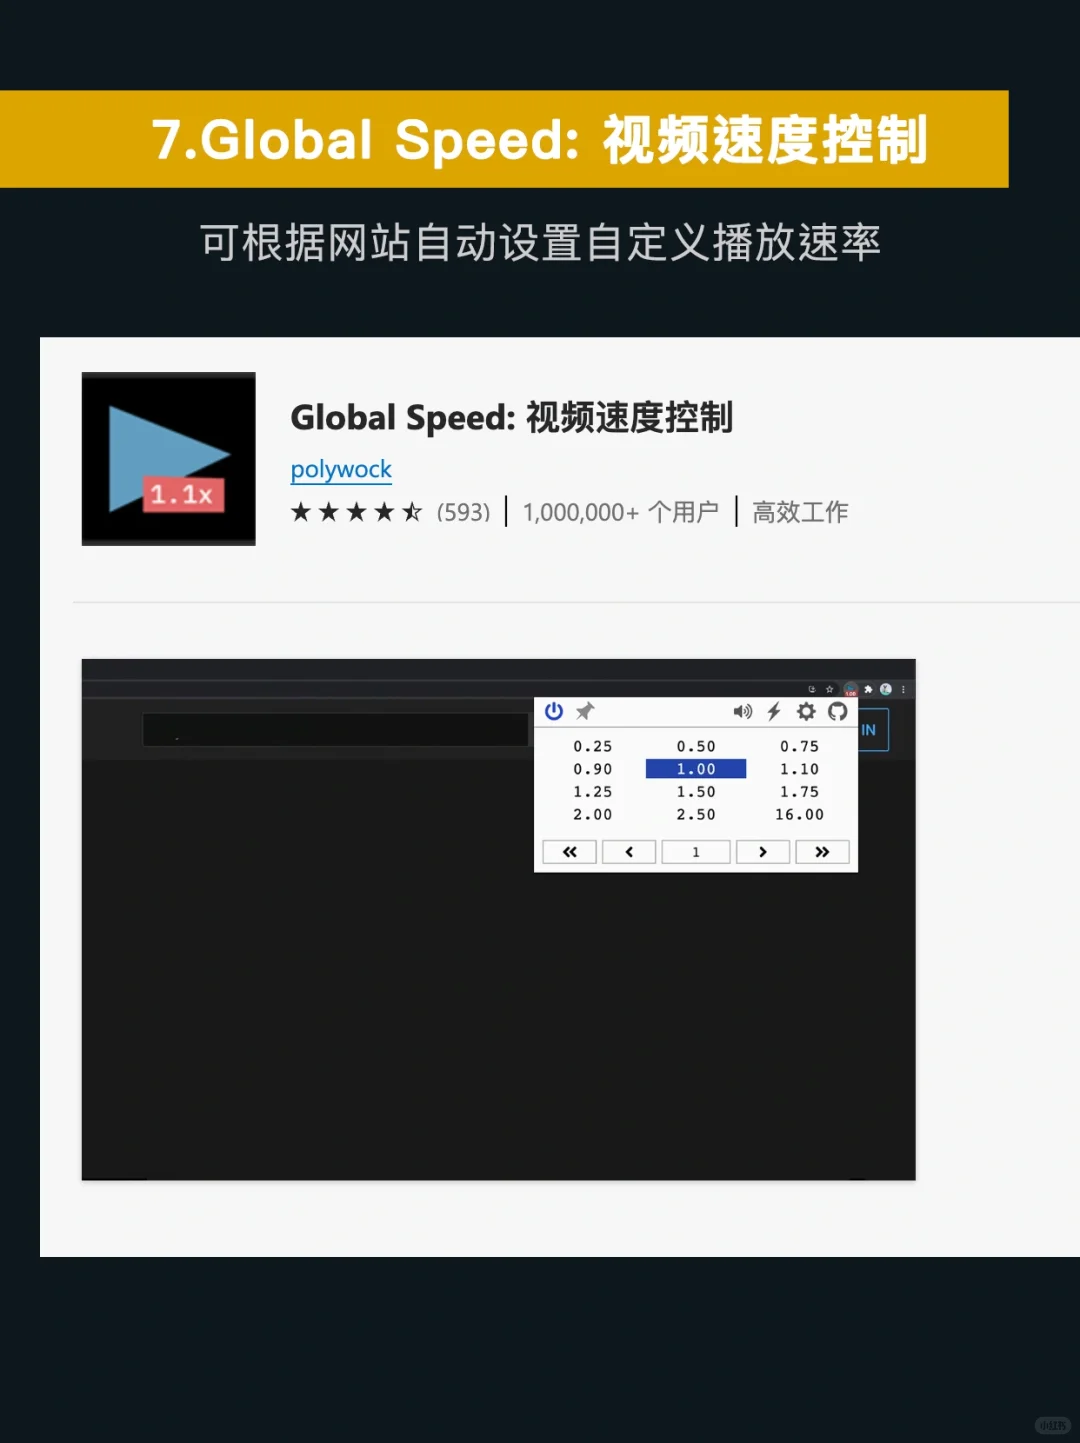
Task: Click the lightning effects icon in the popup
Action: pyautogui.click(x=774, y=711)
